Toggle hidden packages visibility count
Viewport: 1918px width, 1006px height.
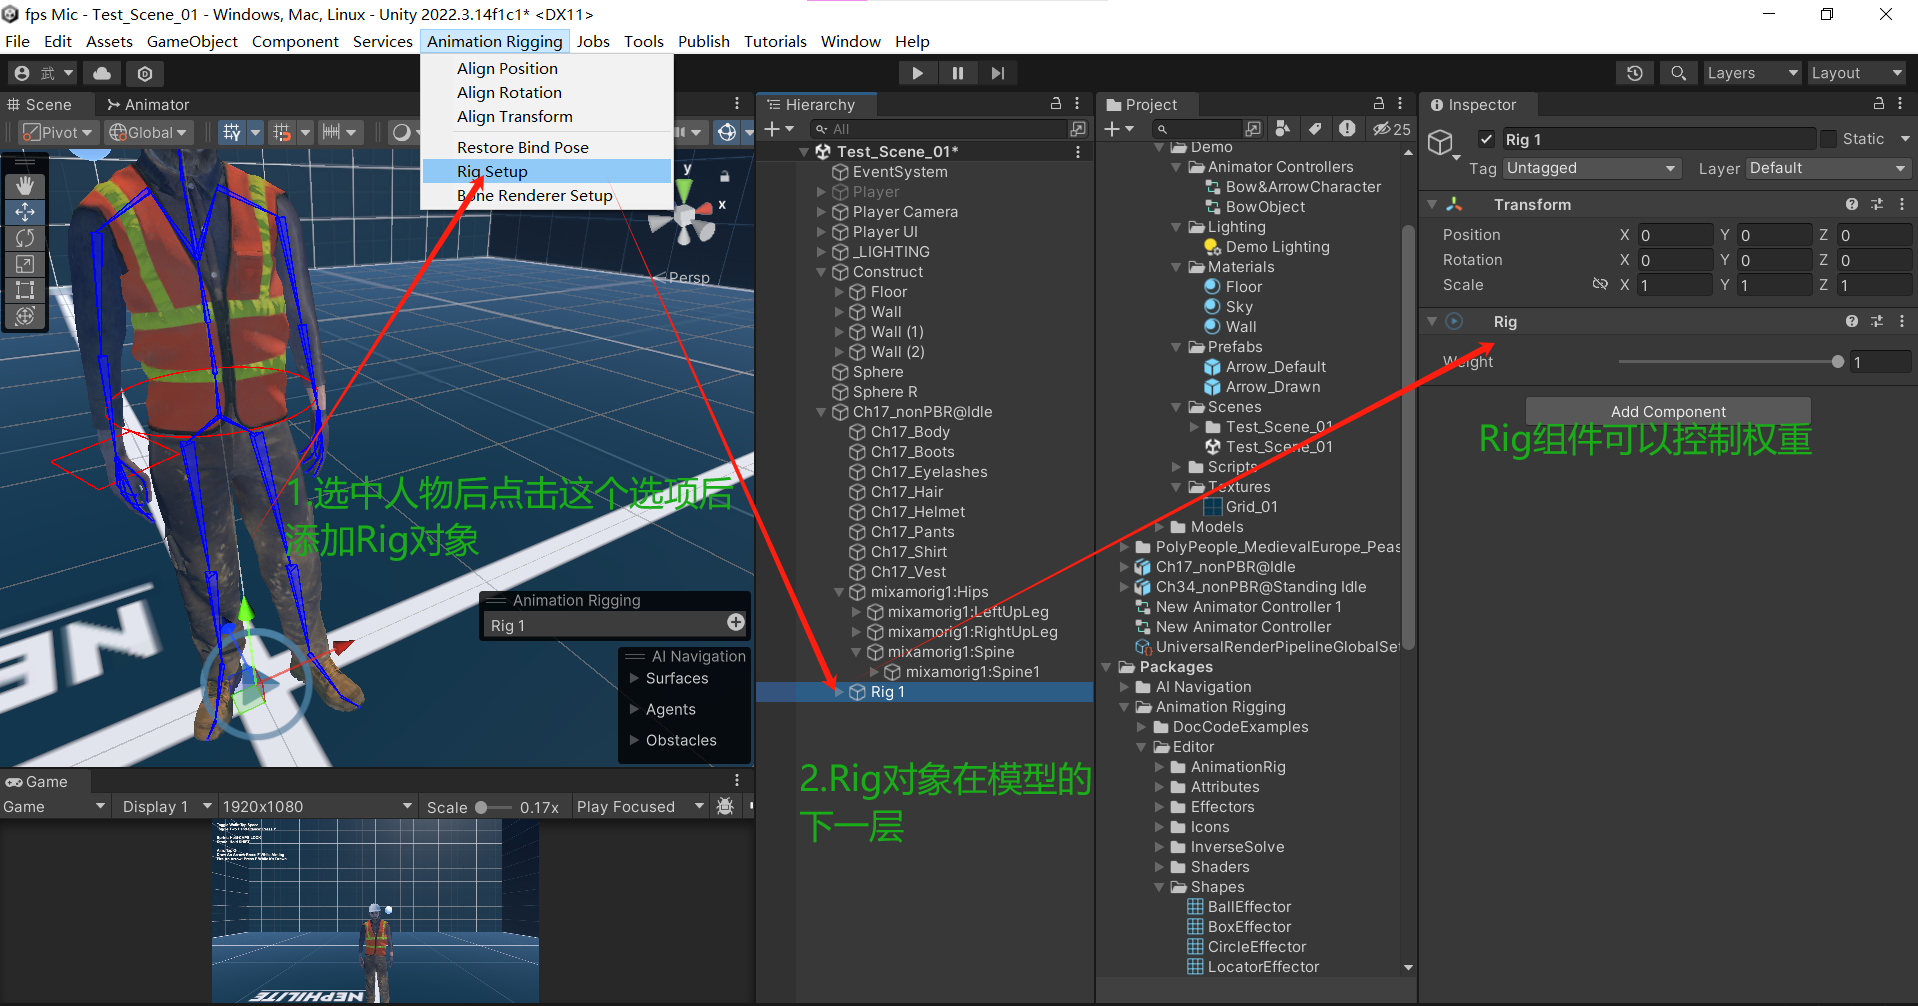[x=1391, y=129]
